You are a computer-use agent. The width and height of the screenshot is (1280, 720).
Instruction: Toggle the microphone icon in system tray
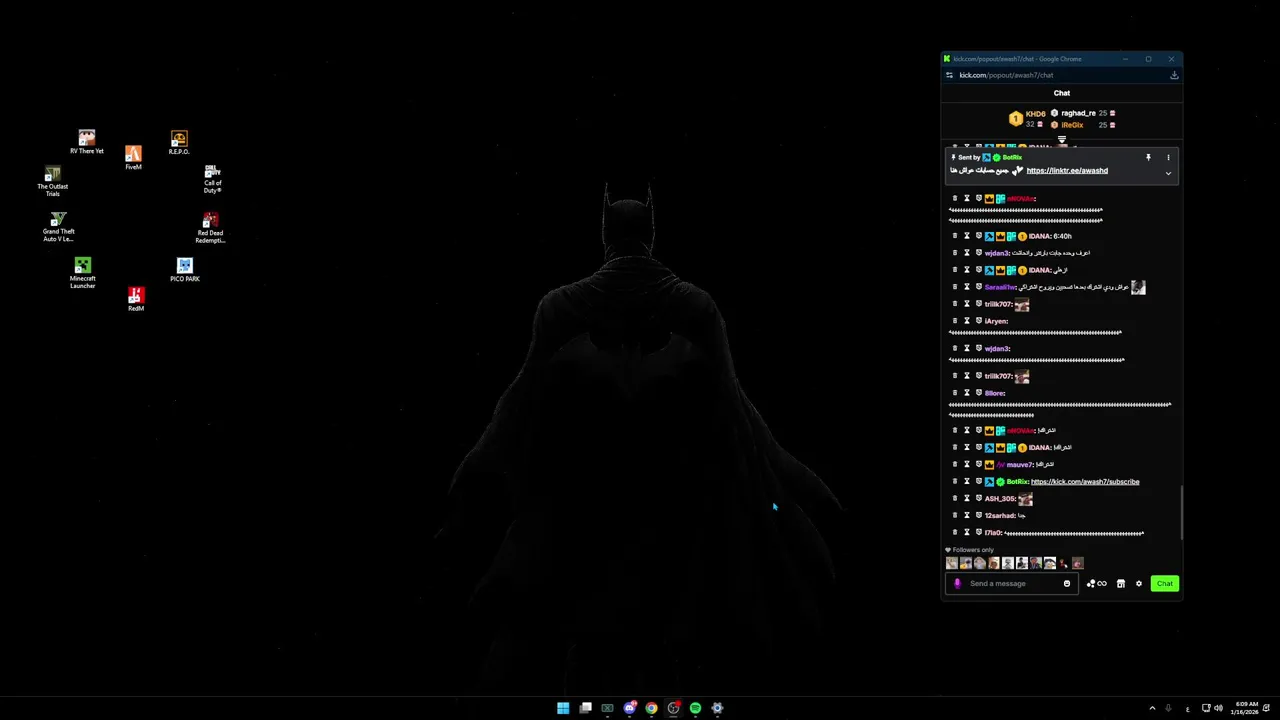[x=1168, y=708]
